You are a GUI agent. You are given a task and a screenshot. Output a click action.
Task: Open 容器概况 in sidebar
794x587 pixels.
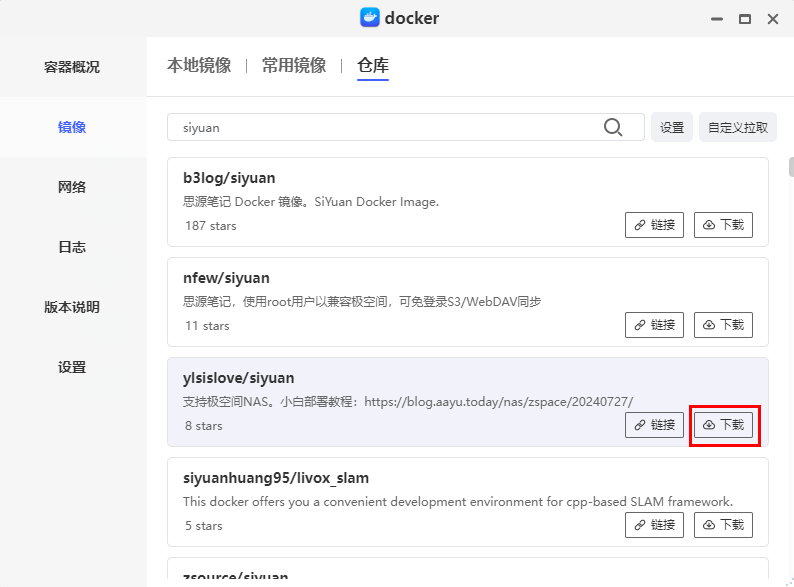72,67
